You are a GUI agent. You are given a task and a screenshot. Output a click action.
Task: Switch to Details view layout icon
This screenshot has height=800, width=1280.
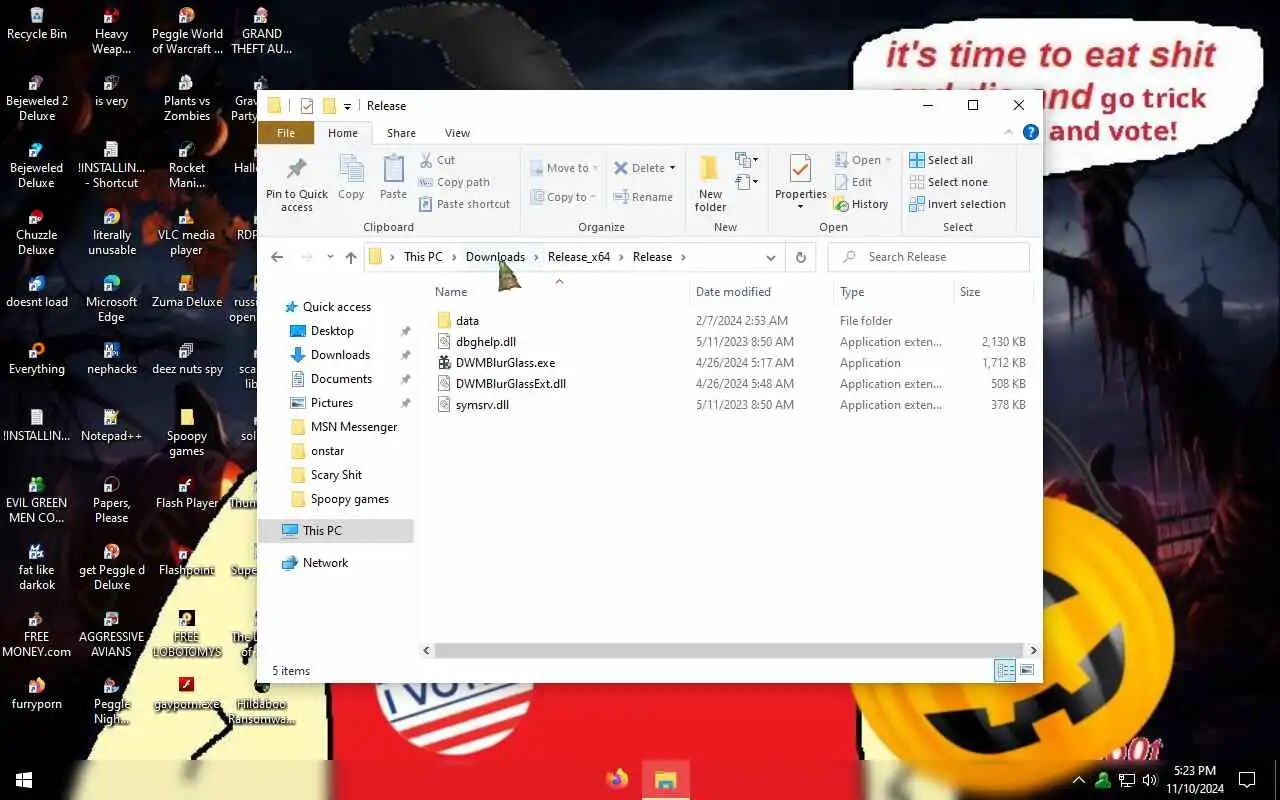tap(1005, 671)
